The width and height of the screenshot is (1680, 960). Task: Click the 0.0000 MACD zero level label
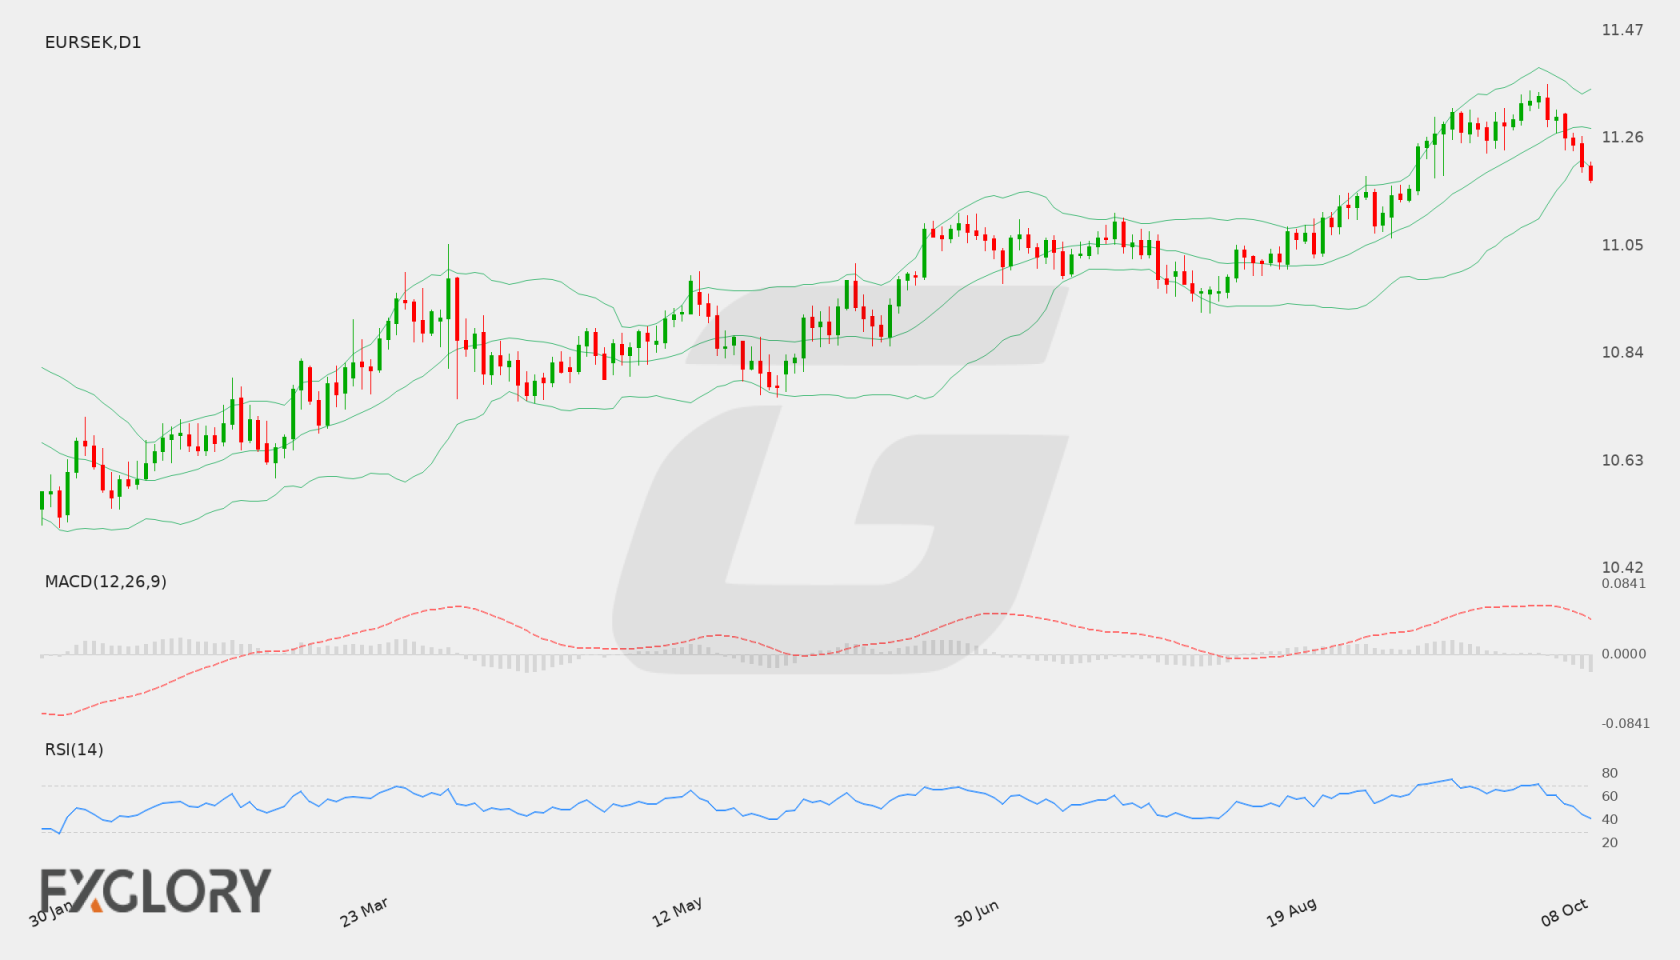tap(1624, 653)
